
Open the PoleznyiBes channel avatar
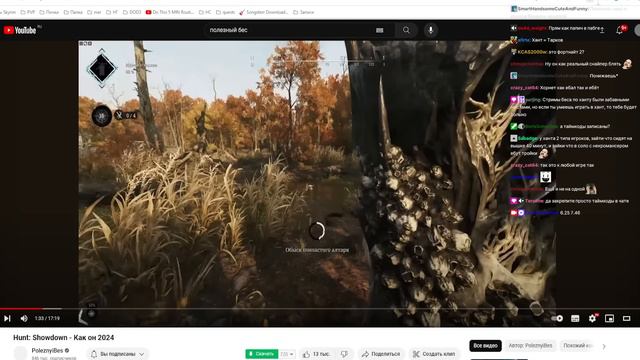pos(20,353)
